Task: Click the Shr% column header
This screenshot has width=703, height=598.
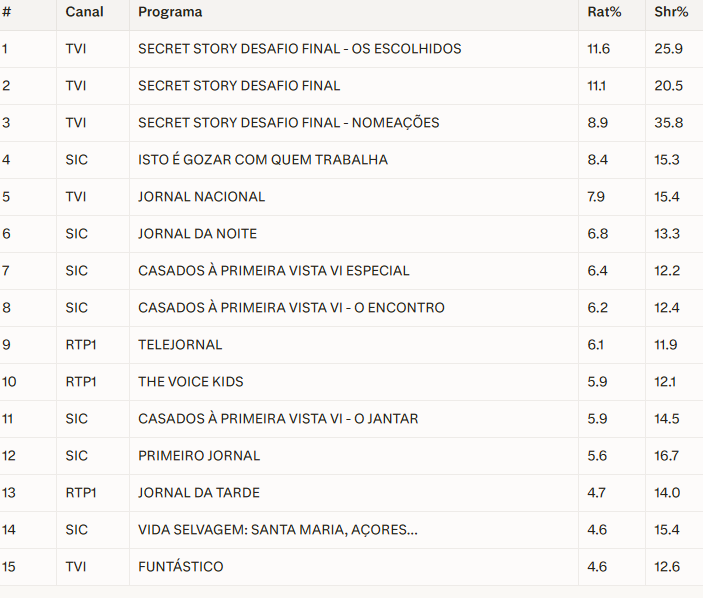Action: click(670, 12)
